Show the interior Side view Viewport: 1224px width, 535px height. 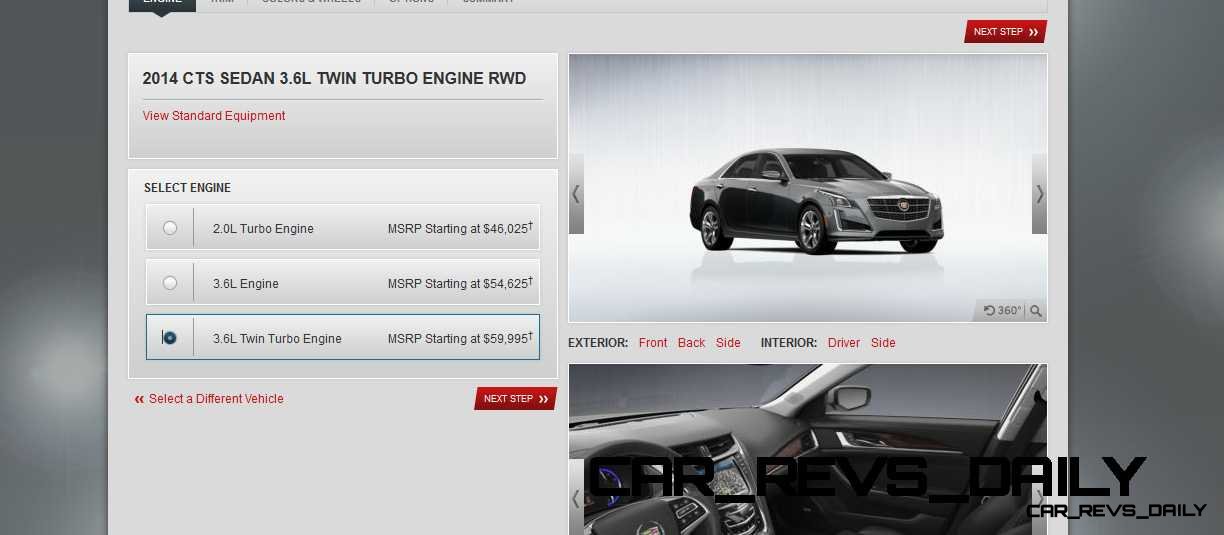tap(883, 343)
